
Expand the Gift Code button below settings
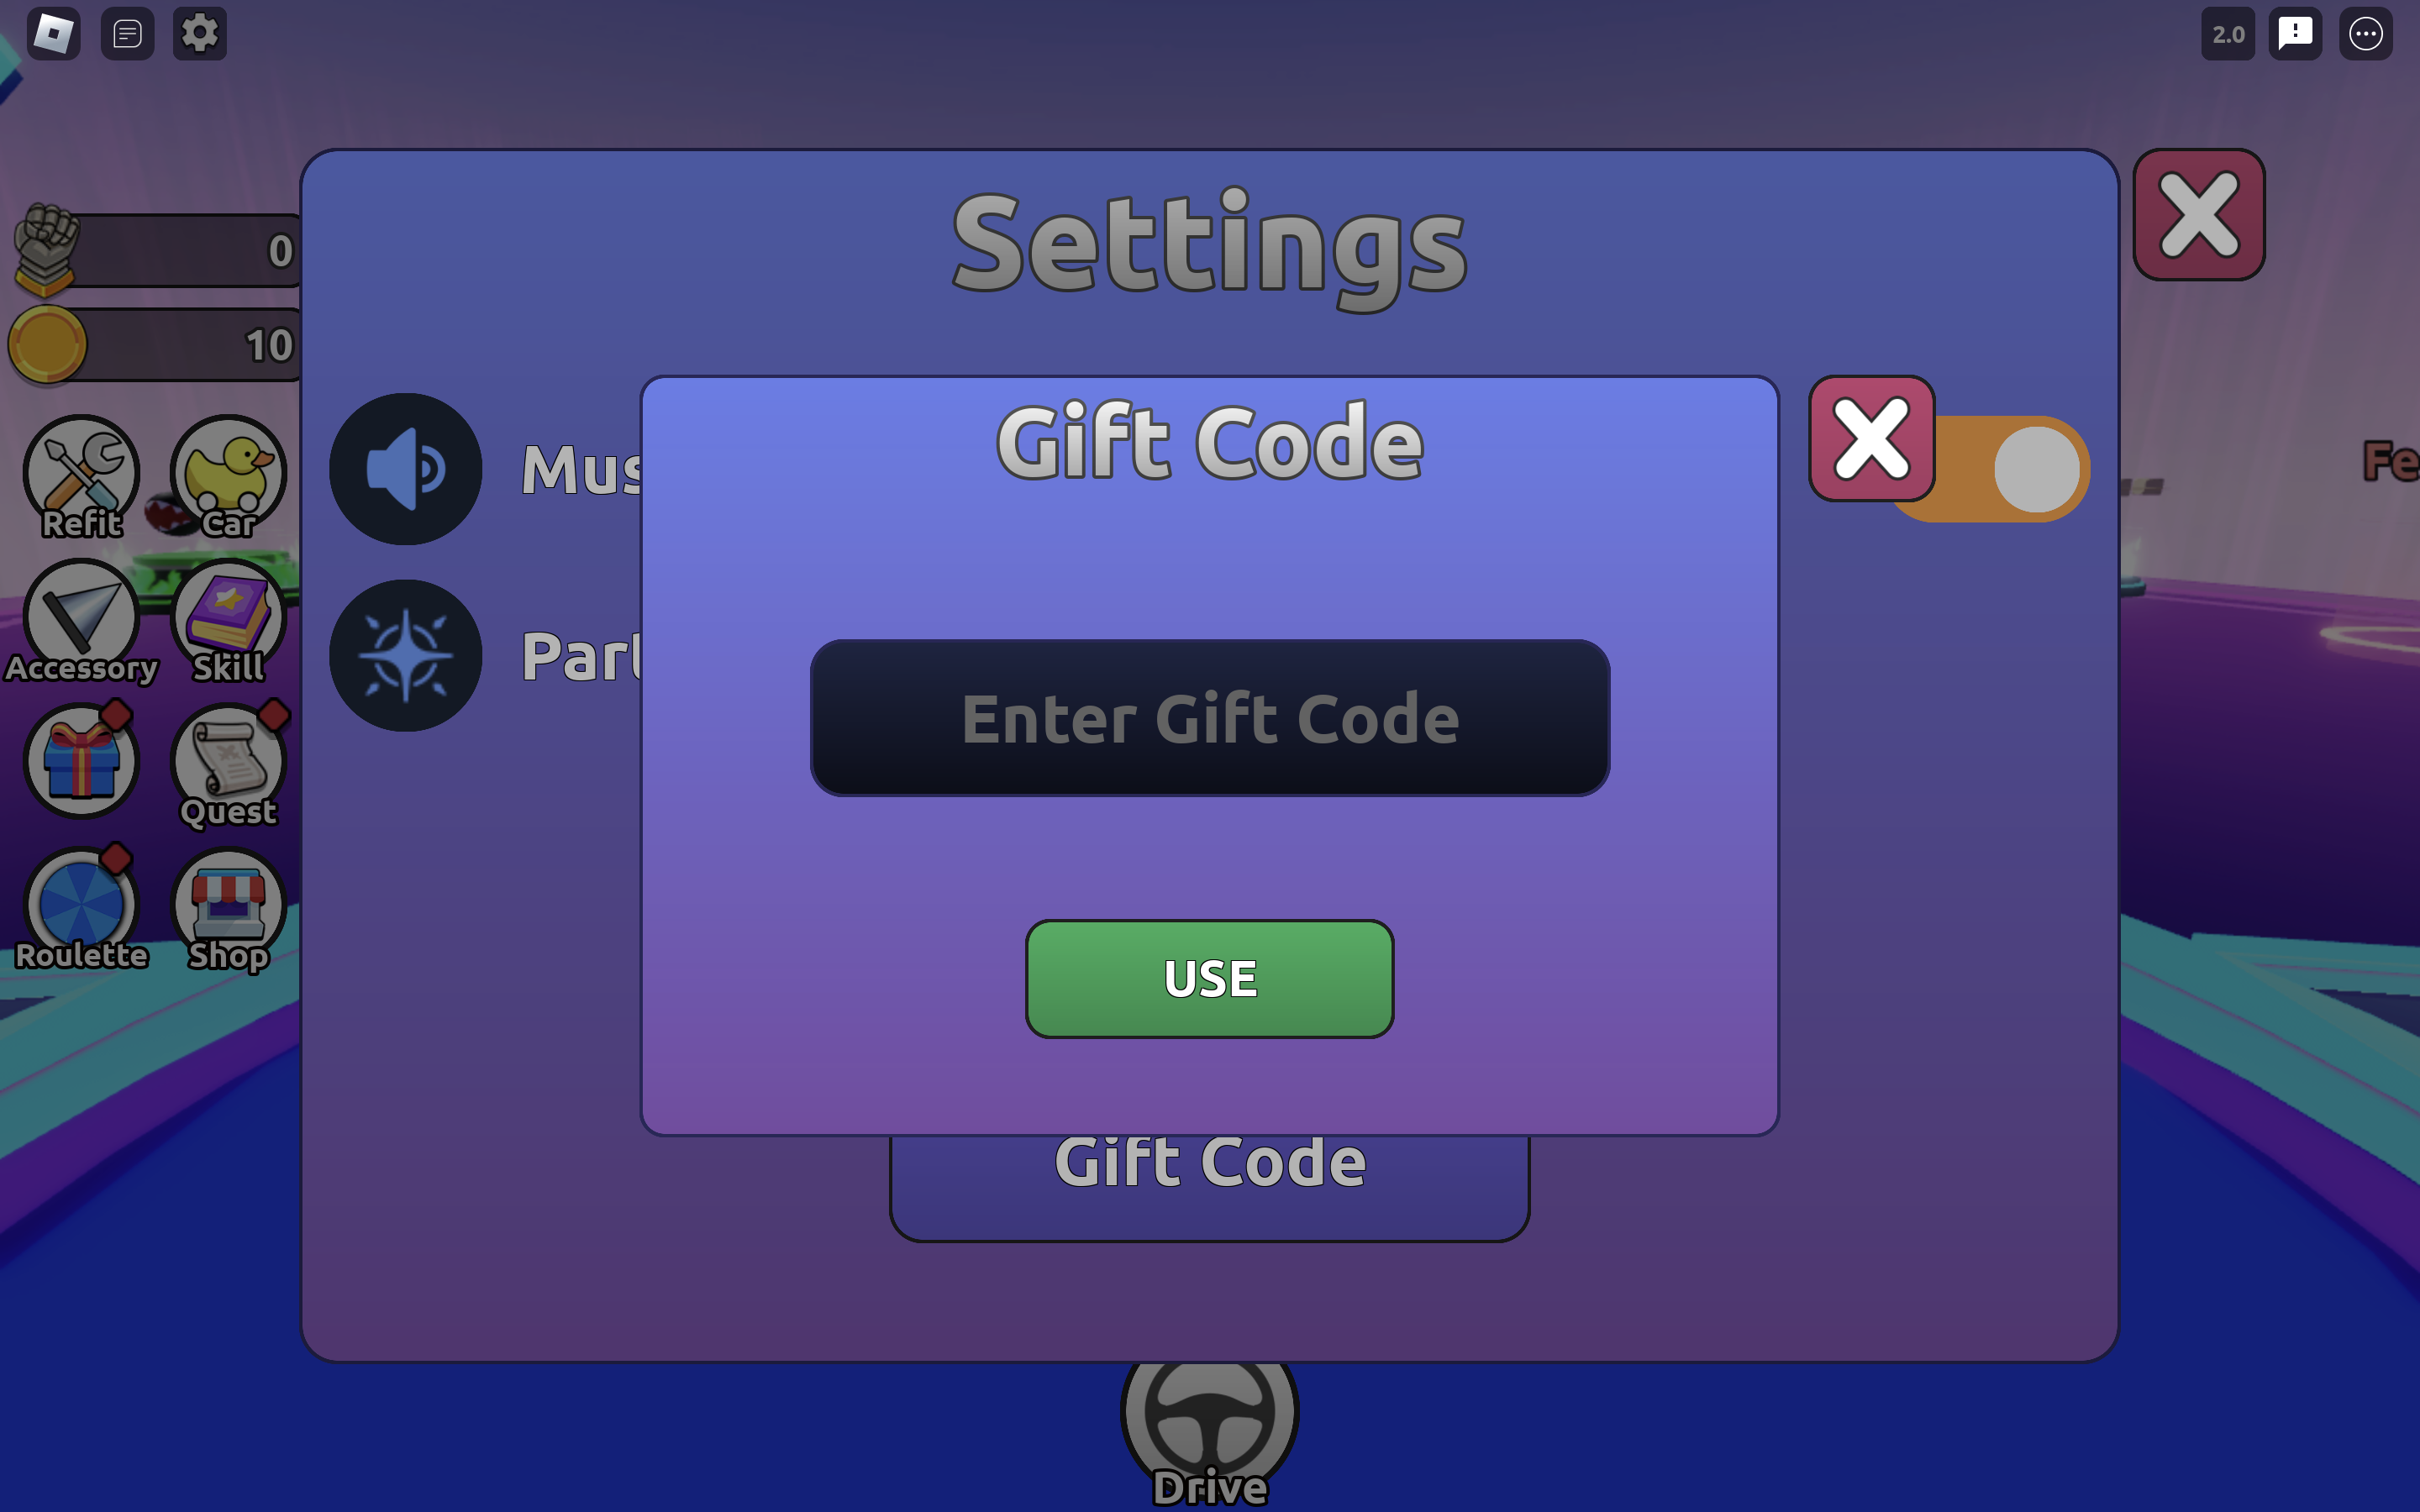click(1209, 1158)
